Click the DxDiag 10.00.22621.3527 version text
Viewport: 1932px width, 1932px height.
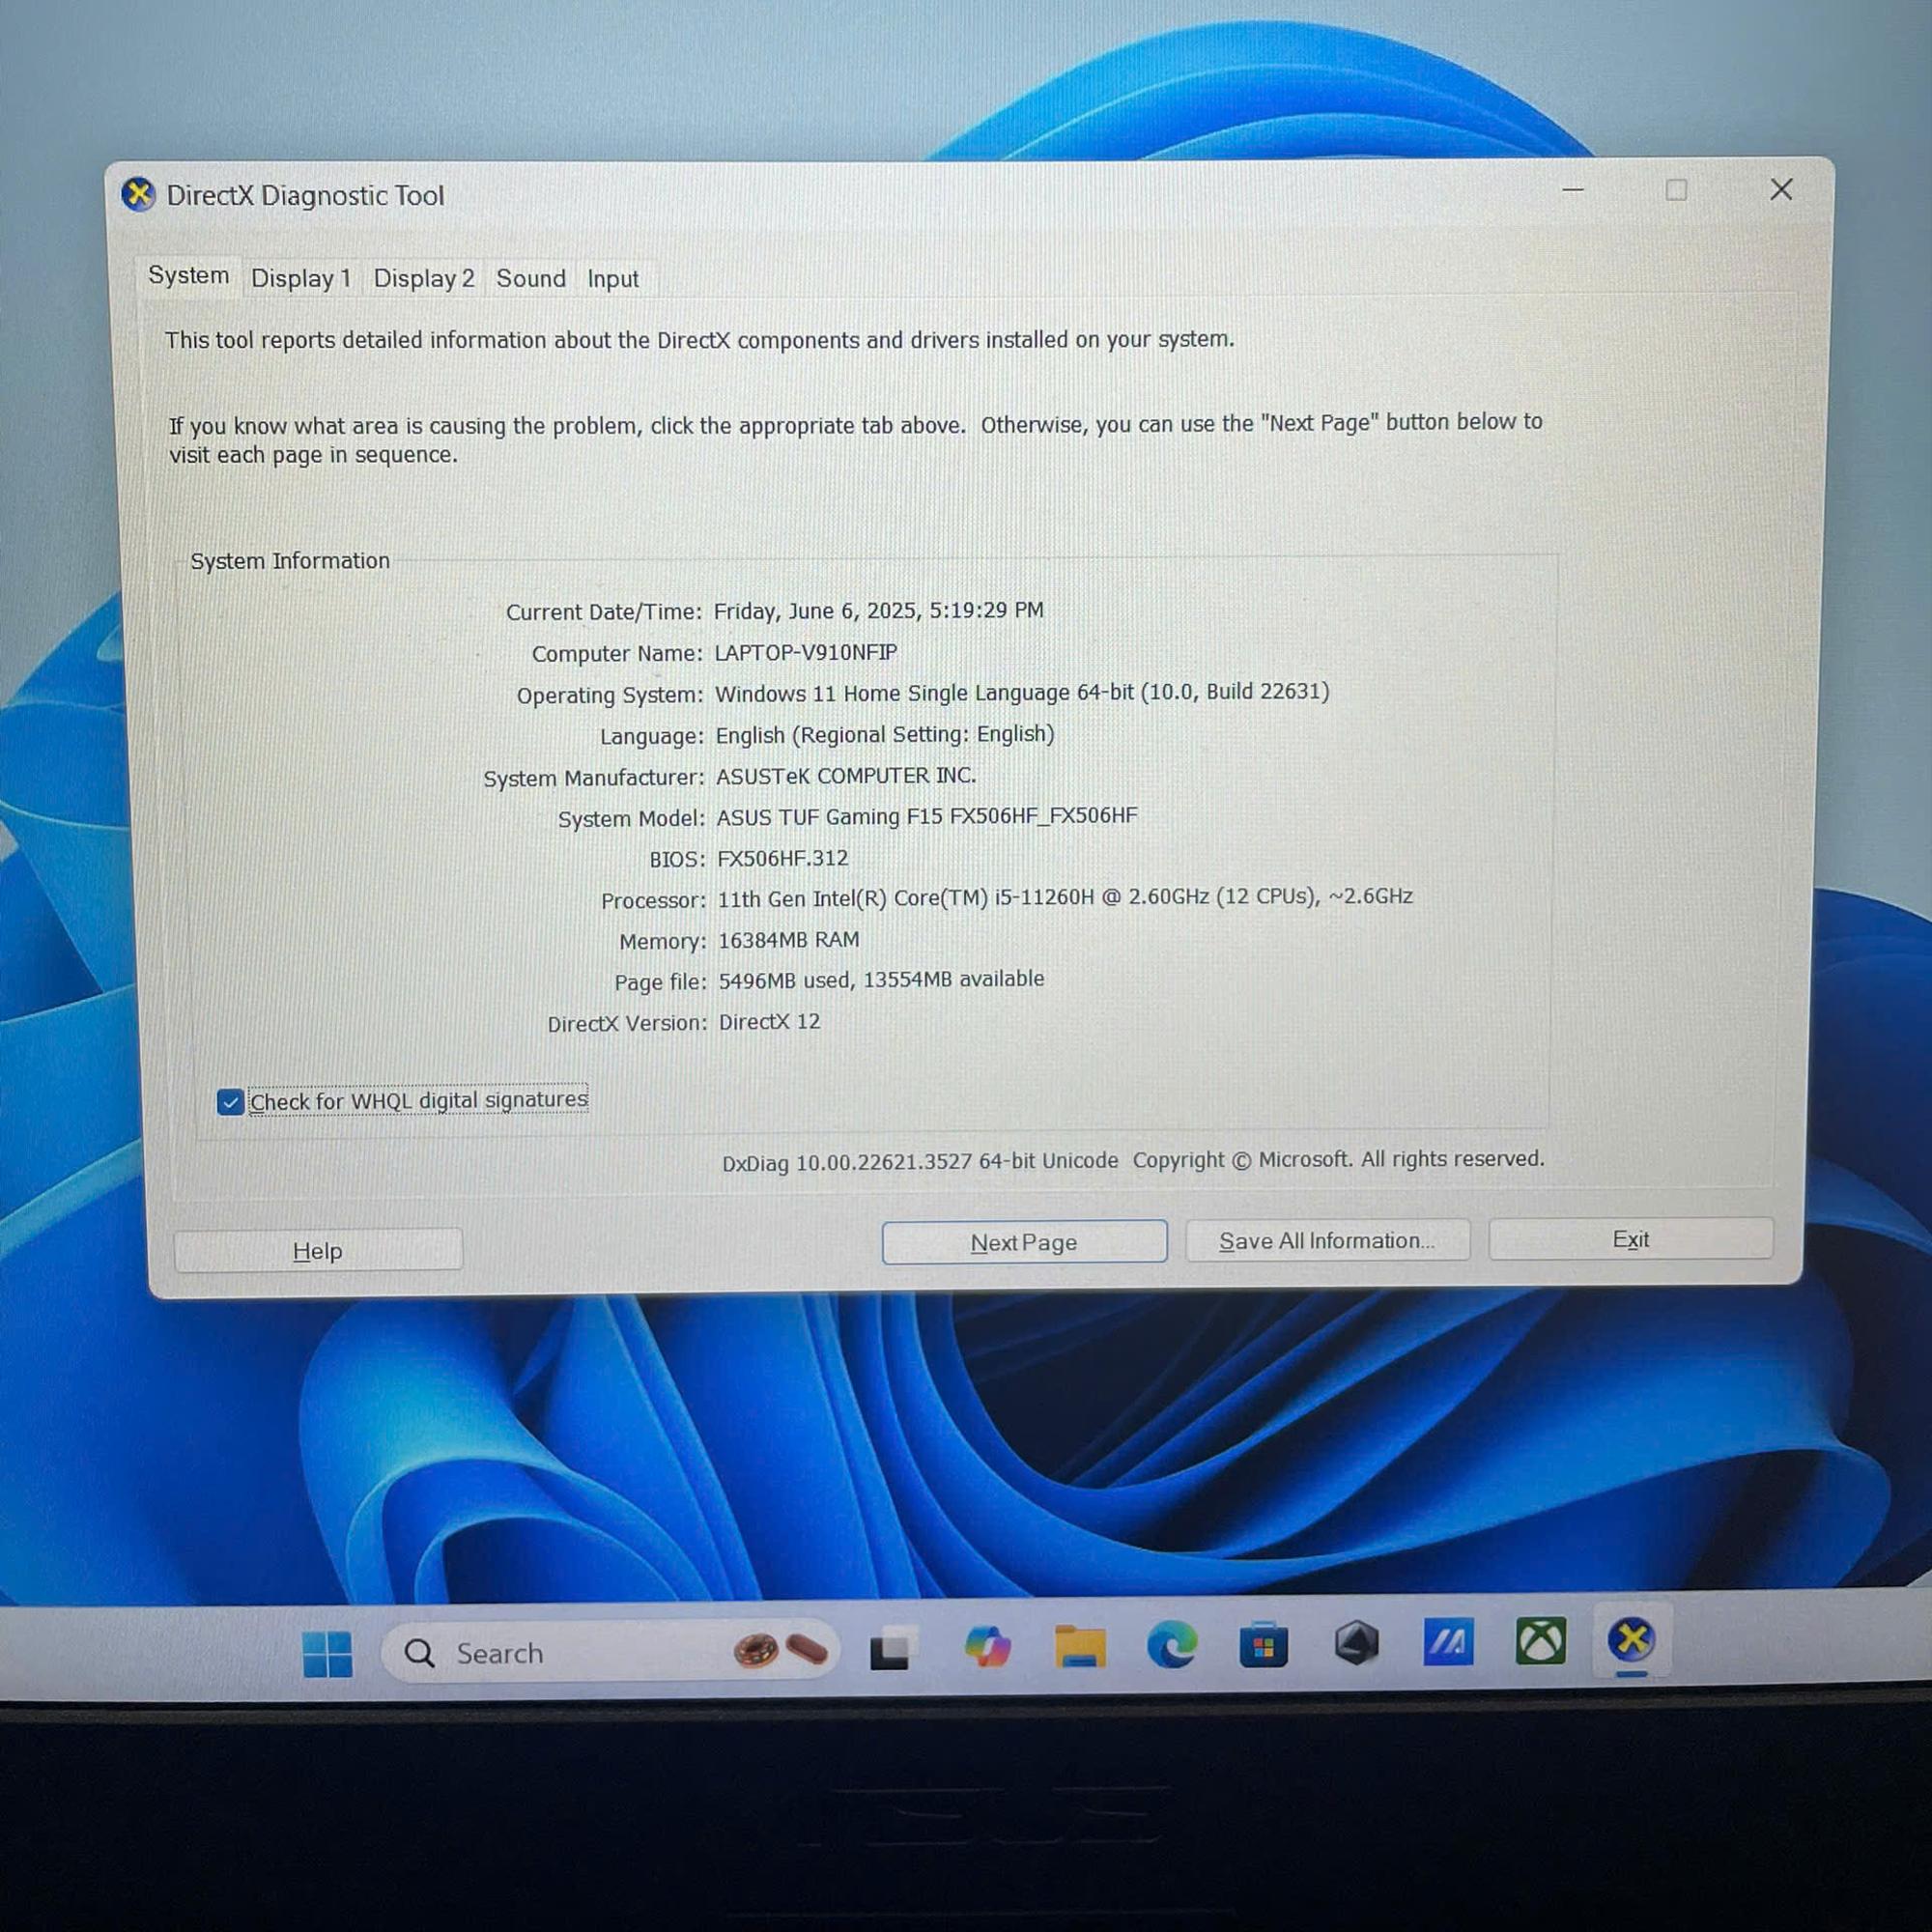[x=920, y=1162]
